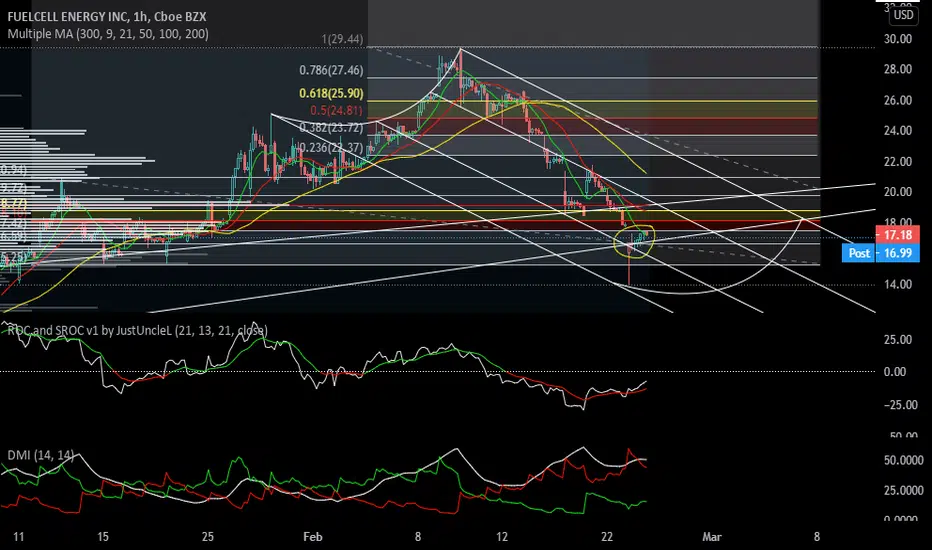The height and width of the screenshot is (550, 932).
Task: Click the 0.5(24.81) Fibonacci level label
Action: click(x=336, y=111)
